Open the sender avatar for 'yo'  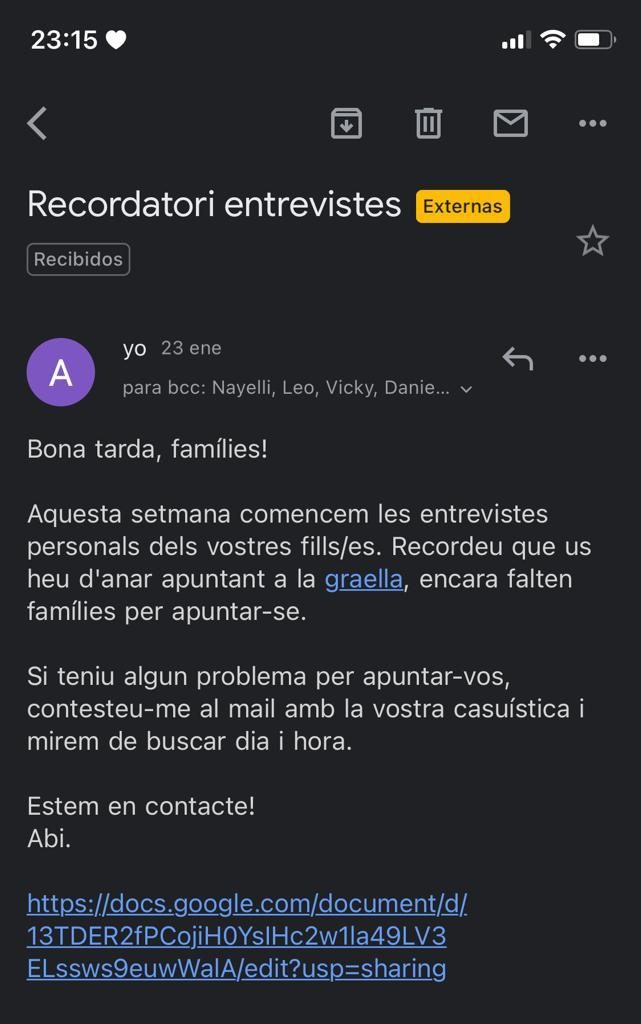pos(61,371)
